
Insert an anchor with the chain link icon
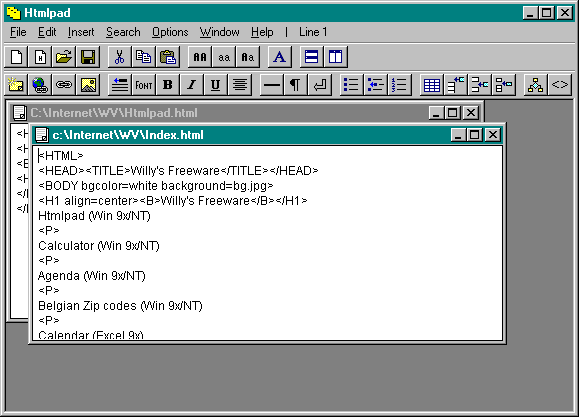64,85
